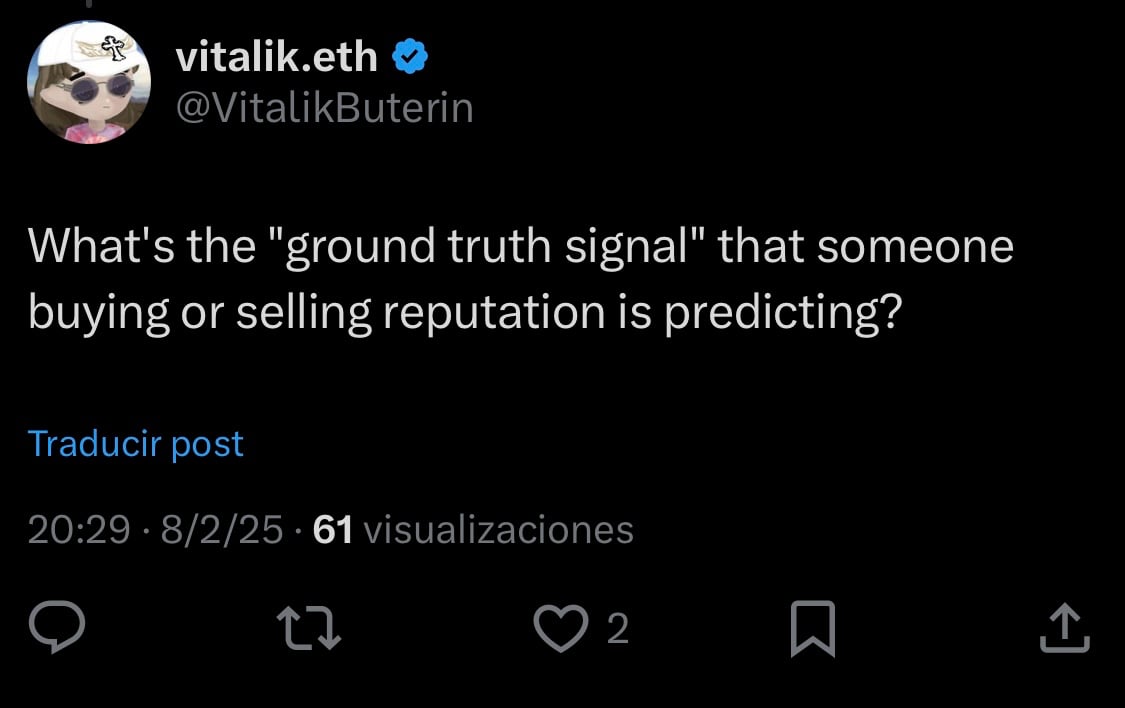This screenshot has width=1125, height=708.
Task: Select the tweet body text area
Action: pos(520,280)
